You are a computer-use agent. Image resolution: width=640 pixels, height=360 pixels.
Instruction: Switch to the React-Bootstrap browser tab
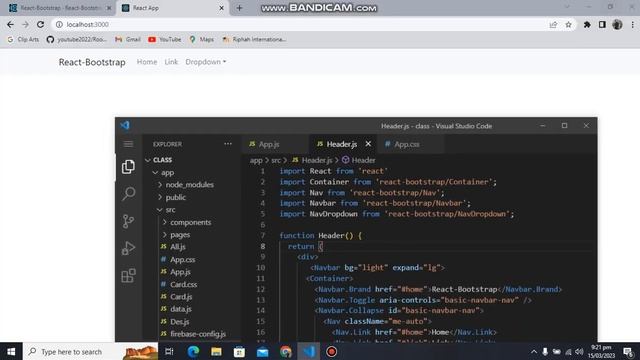click(x=60, y=8)
